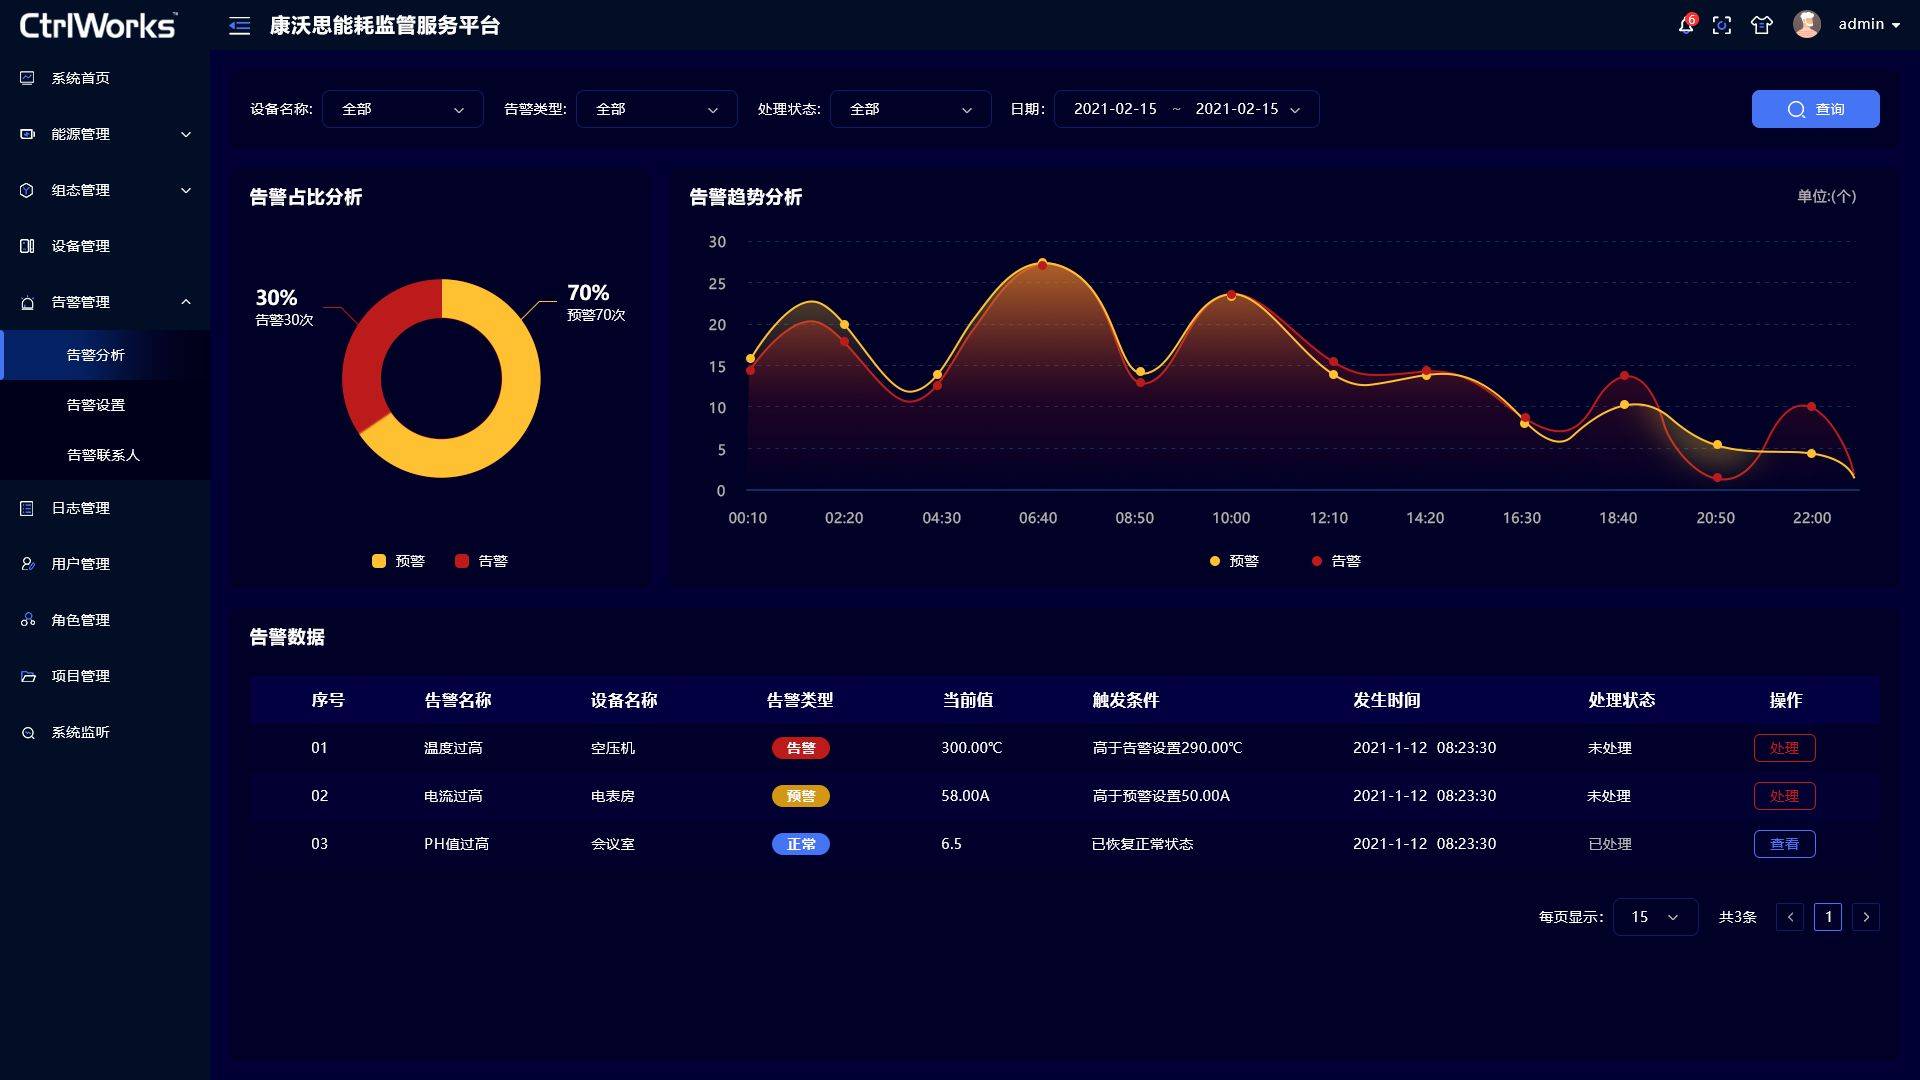Open 系统首页 in the sidebar
The width and height of the screenshot is (1920, 1080).
pos(81,78)
